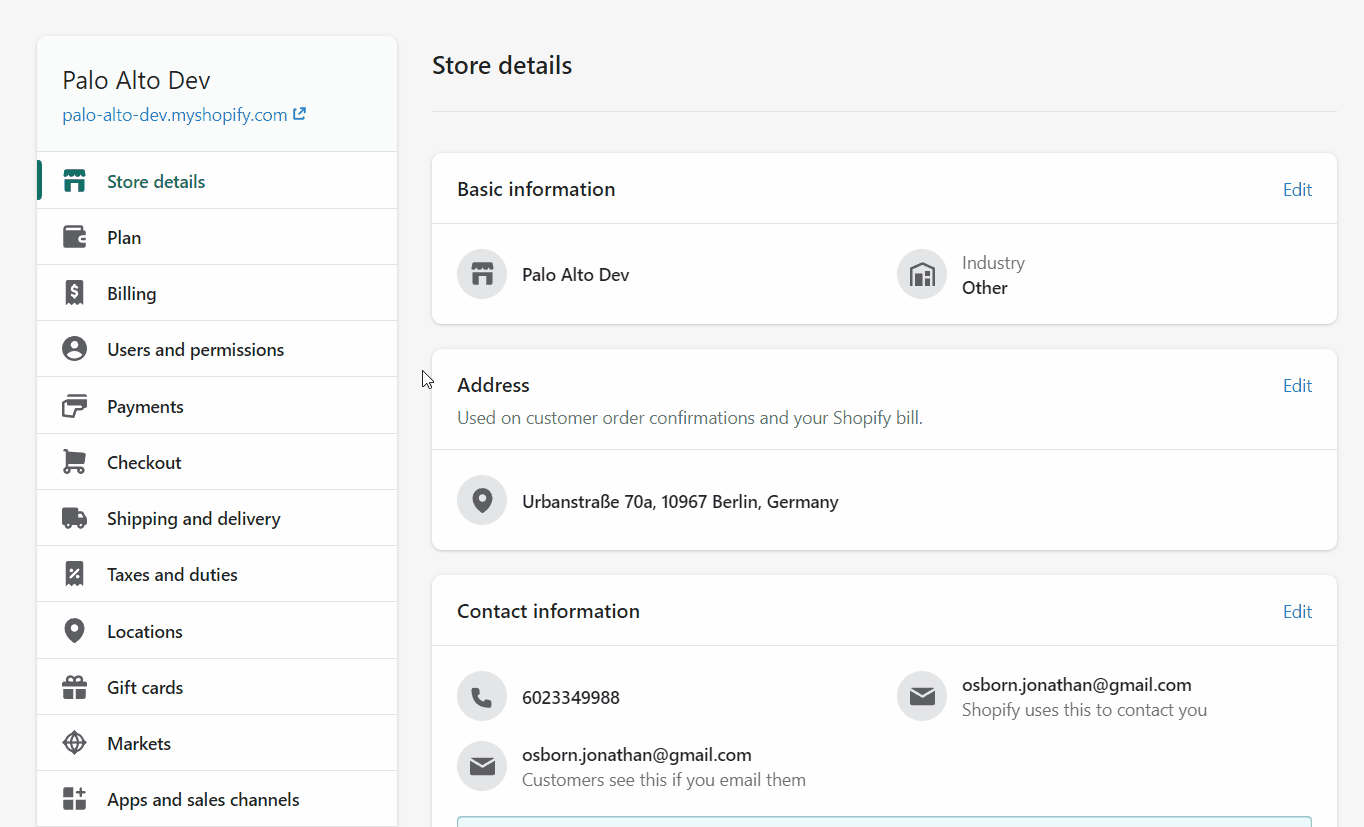Edit the Basic information card
The image size is (1364, 827).
coord(1297,189)
